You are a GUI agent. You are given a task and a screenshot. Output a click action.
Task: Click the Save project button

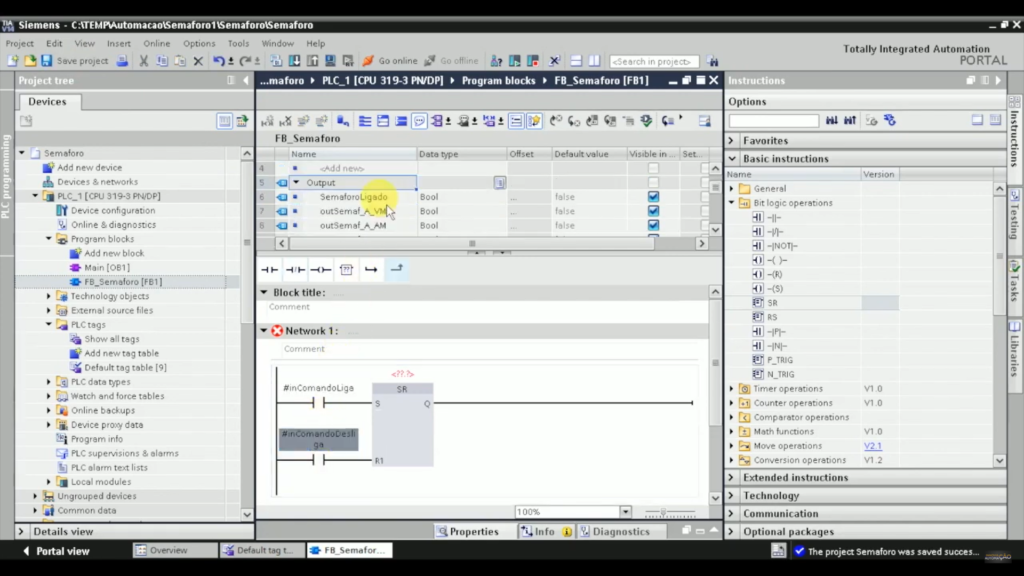tap(74, 61)
